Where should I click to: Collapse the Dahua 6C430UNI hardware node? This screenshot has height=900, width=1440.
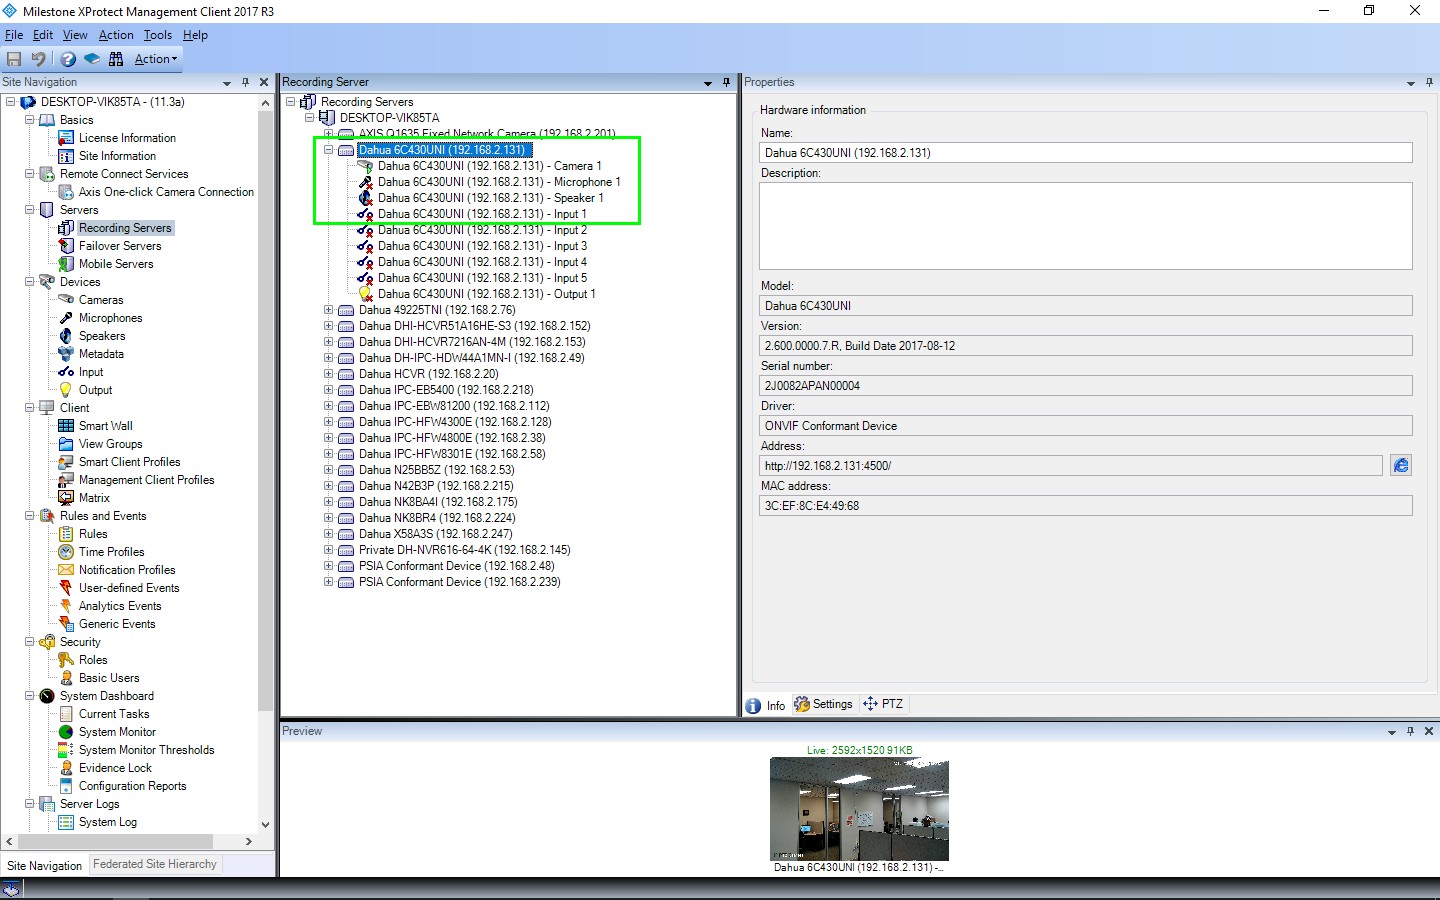[328, 150]
